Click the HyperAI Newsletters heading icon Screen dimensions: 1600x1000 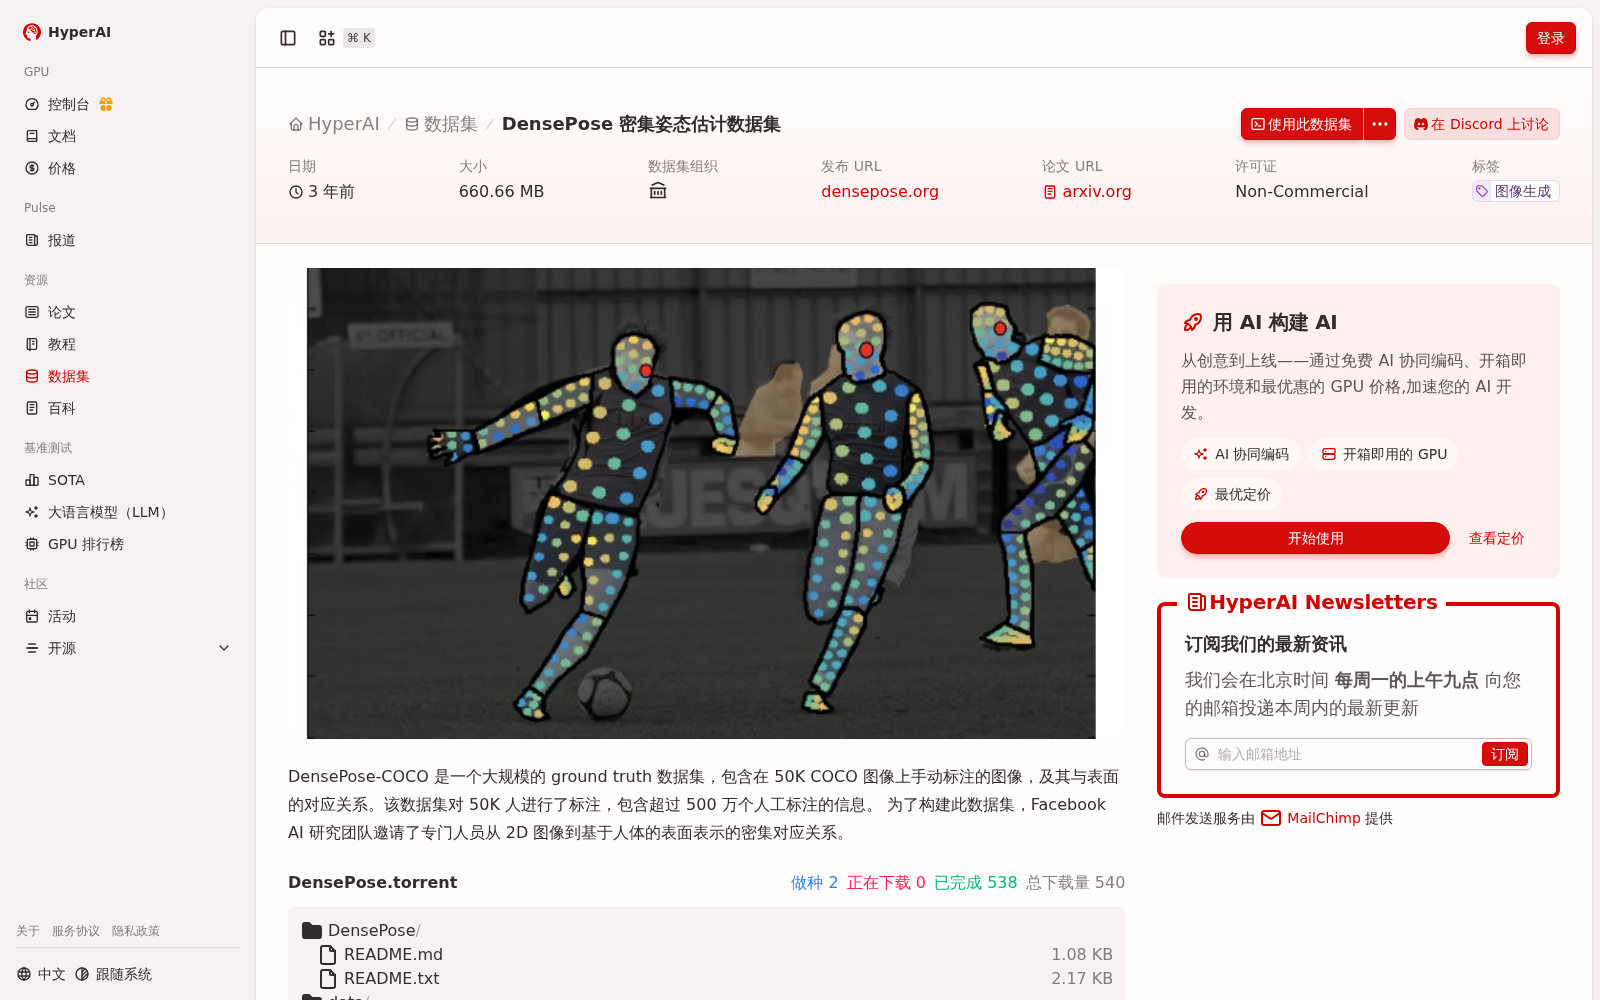tap(1196, 602)
